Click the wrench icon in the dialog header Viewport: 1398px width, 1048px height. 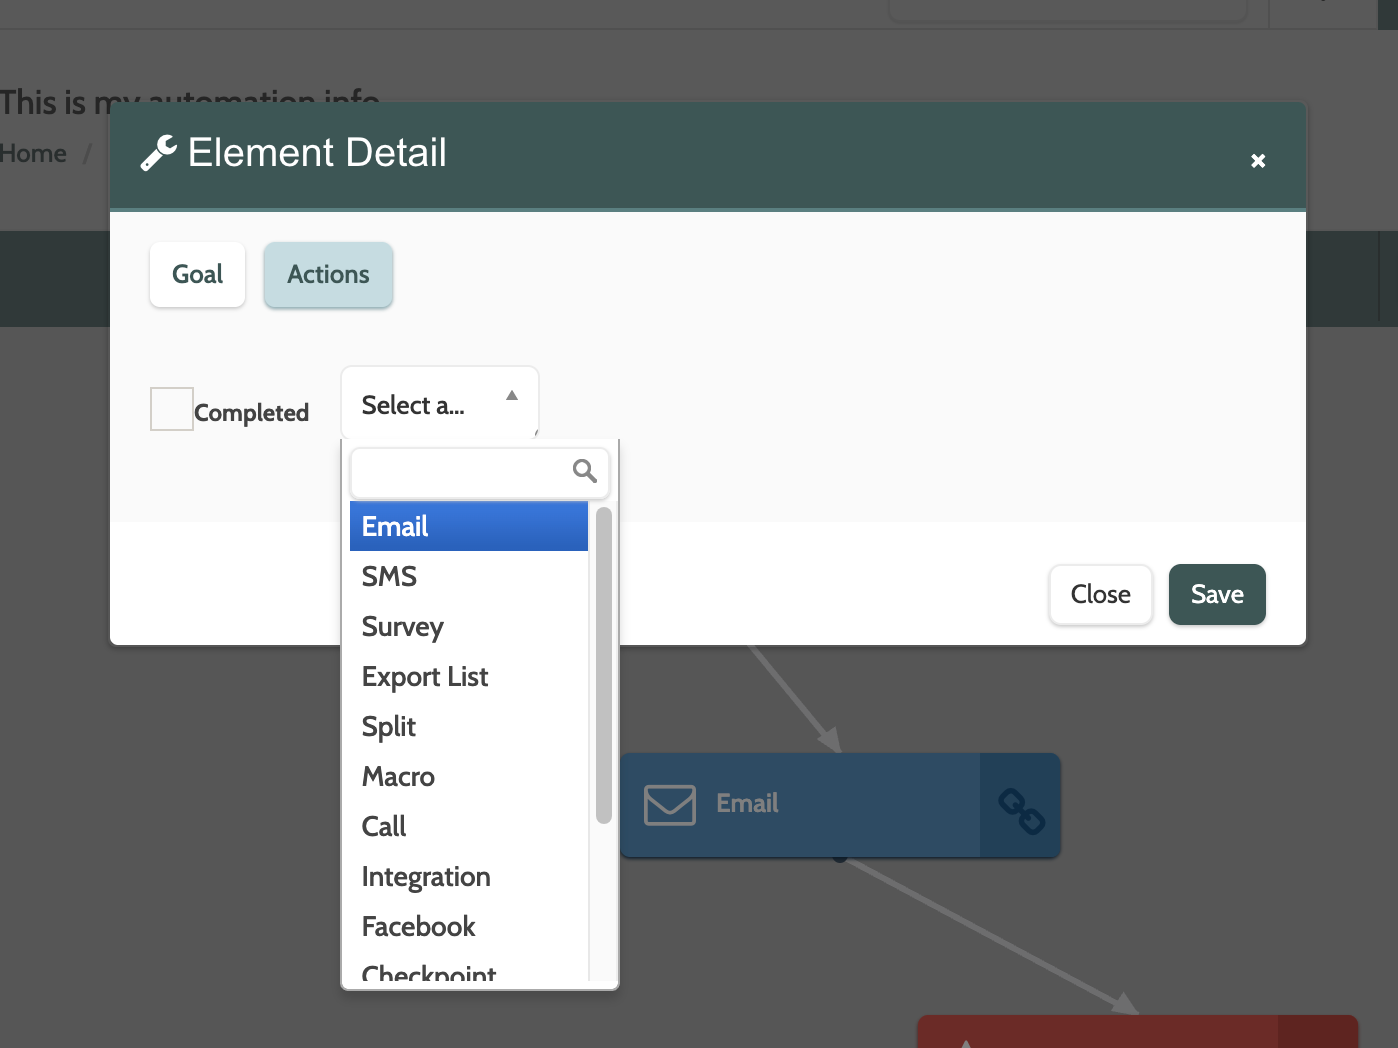tap(158, 153)
